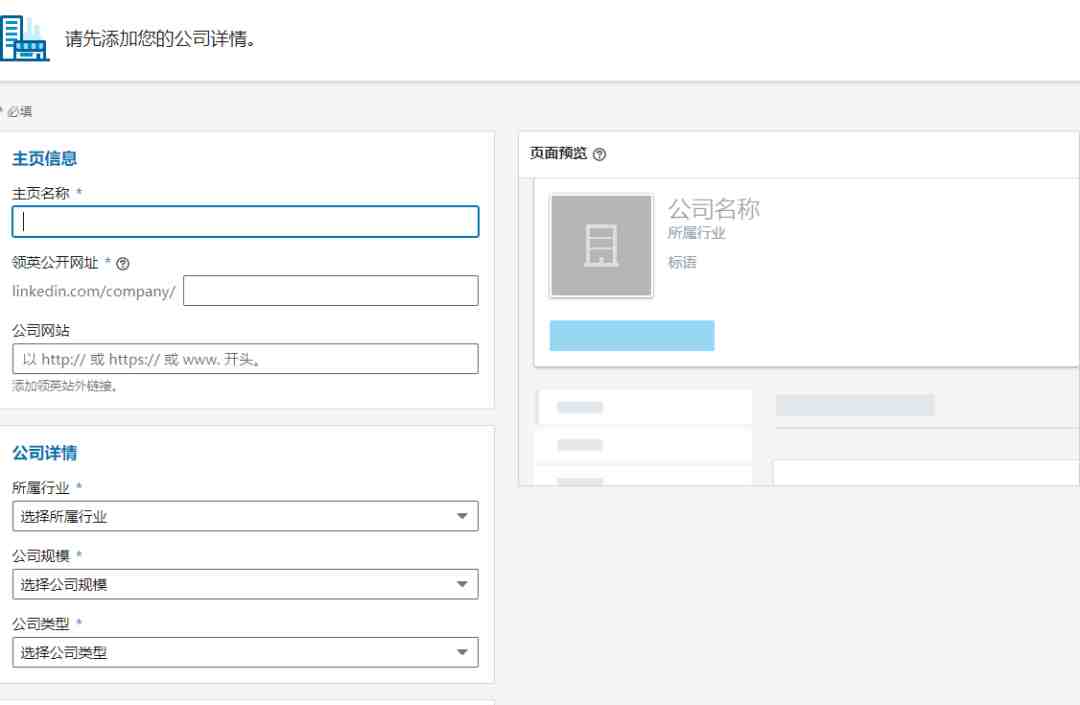This screenshot has width=1080, height=705.
Task: Click the arrow on 所属行业 dropdown
Action: pos(462,516)
